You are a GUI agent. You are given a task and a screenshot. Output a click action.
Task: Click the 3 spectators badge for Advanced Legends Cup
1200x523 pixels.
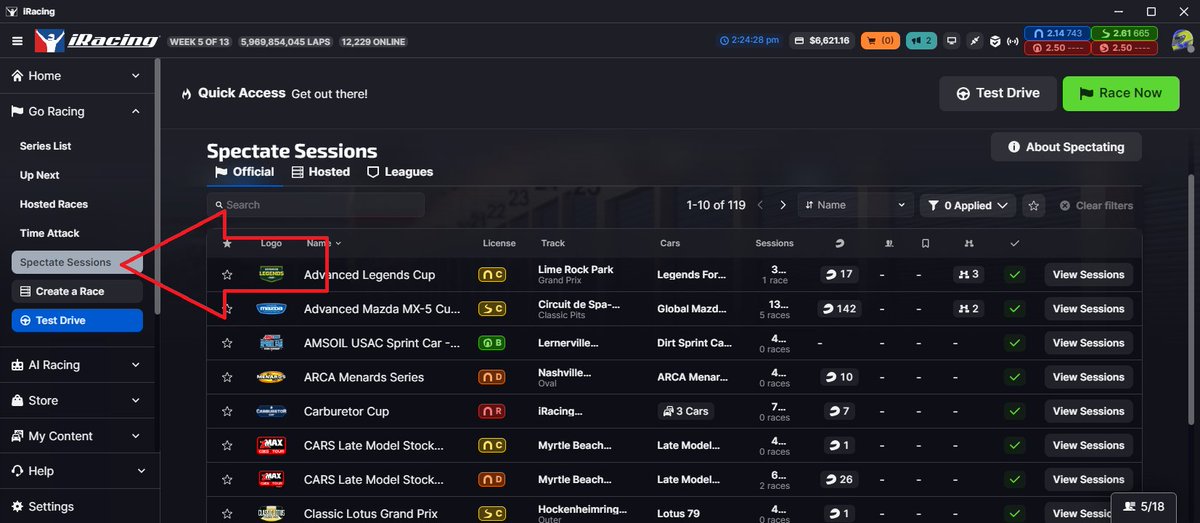pyautogui.click(x=969, y=274)
